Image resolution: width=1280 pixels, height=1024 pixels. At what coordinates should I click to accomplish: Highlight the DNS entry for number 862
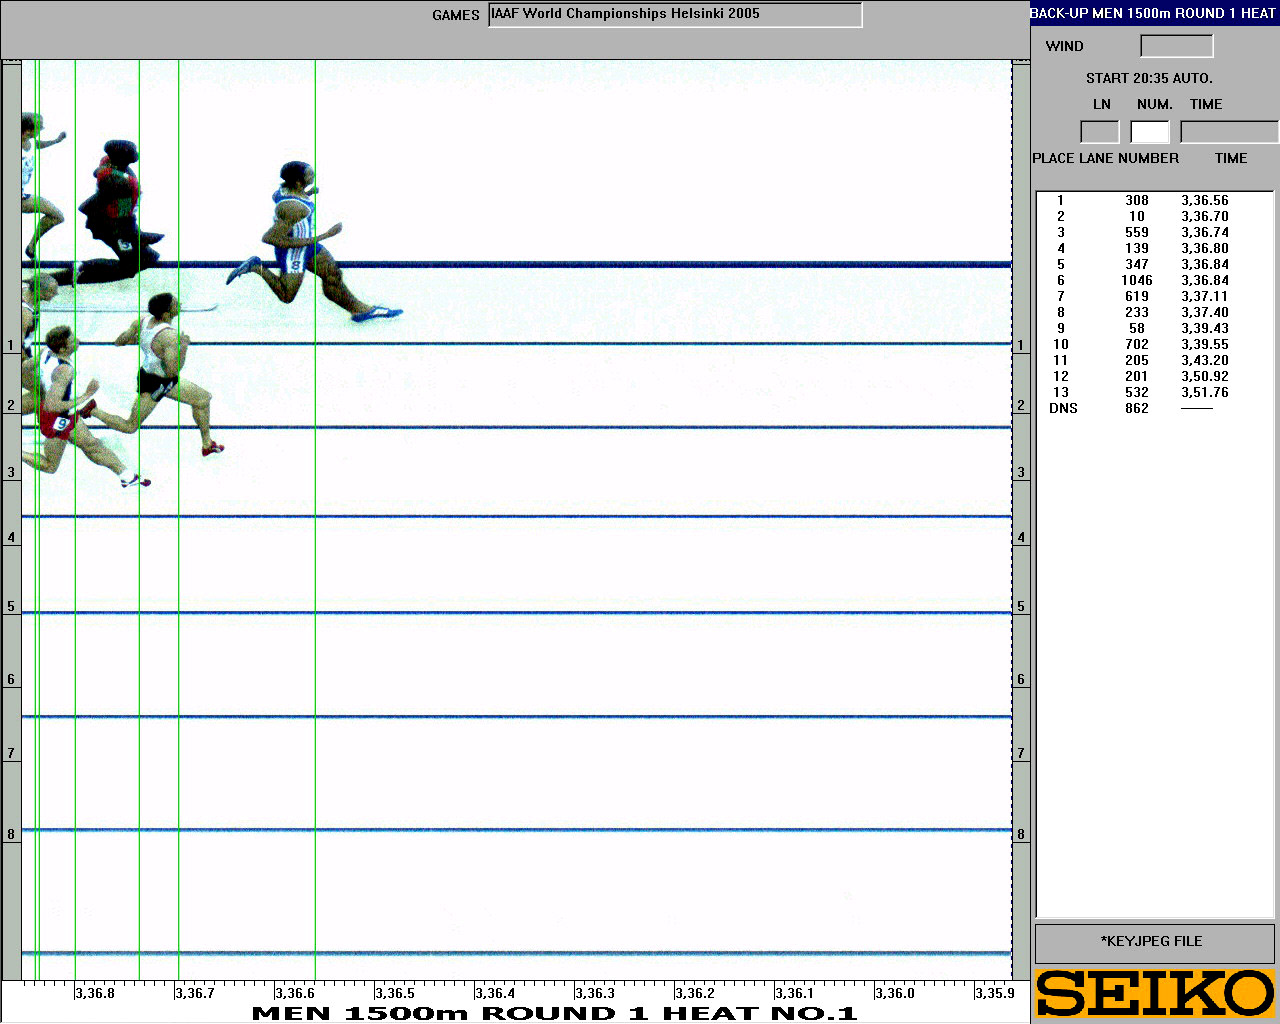coord(1137,408)
